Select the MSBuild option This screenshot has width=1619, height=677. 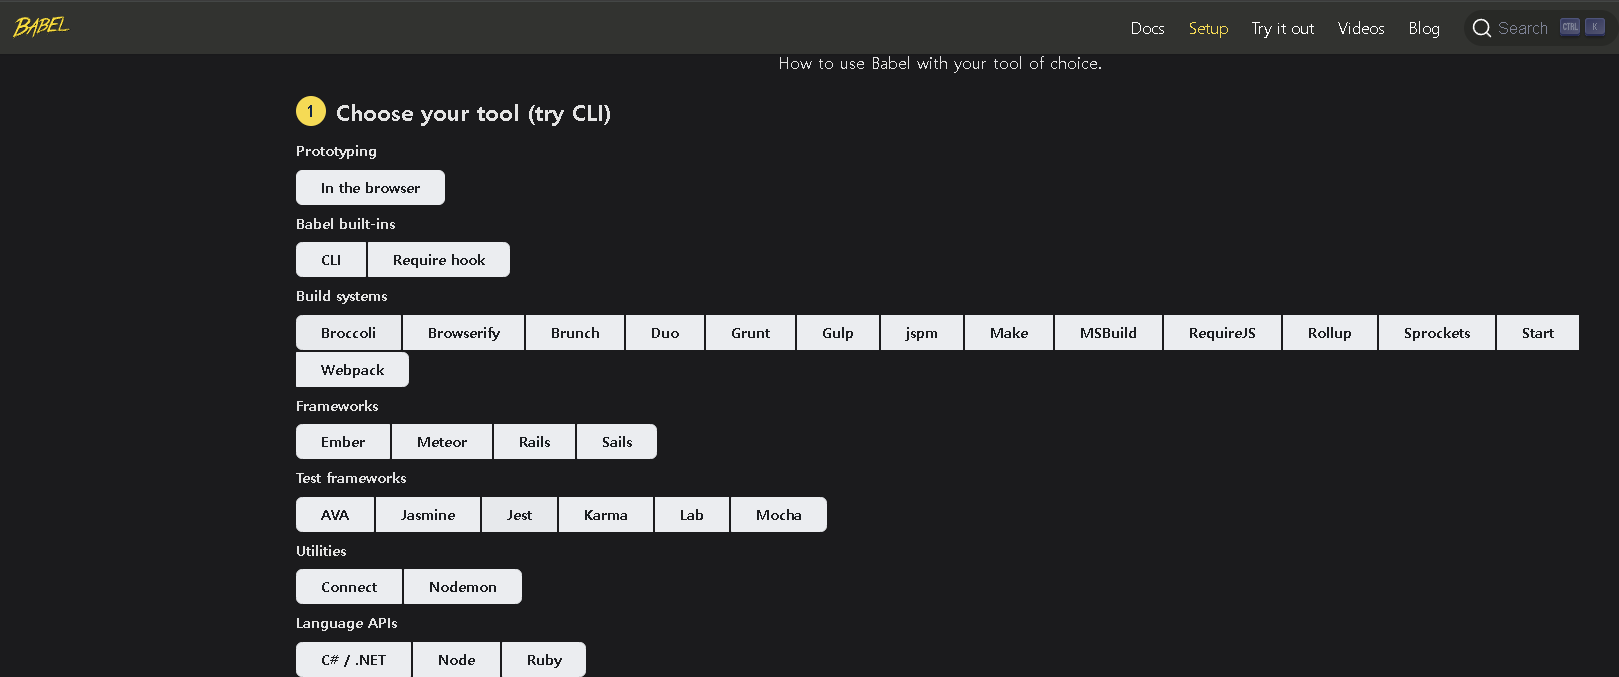pos(1108,333)
